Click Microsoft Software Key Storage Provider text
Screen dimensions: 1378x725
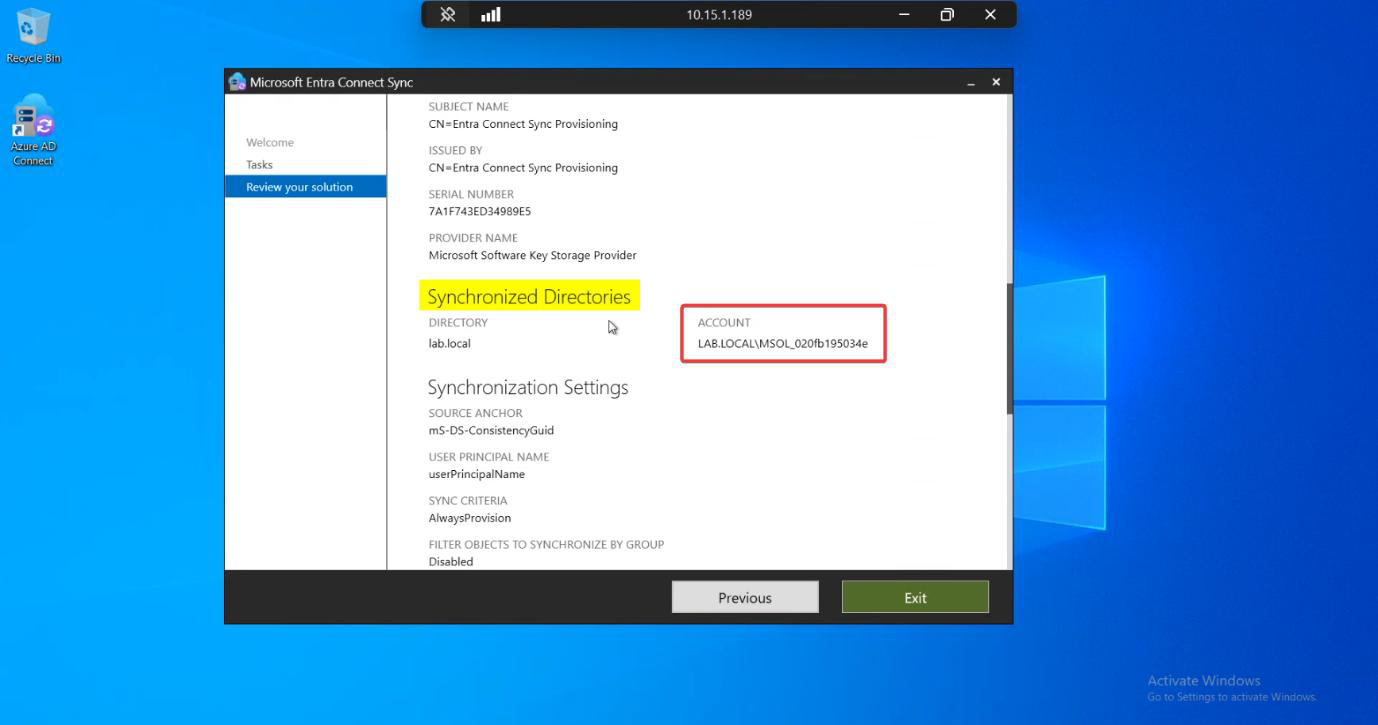tap(532, 255)
